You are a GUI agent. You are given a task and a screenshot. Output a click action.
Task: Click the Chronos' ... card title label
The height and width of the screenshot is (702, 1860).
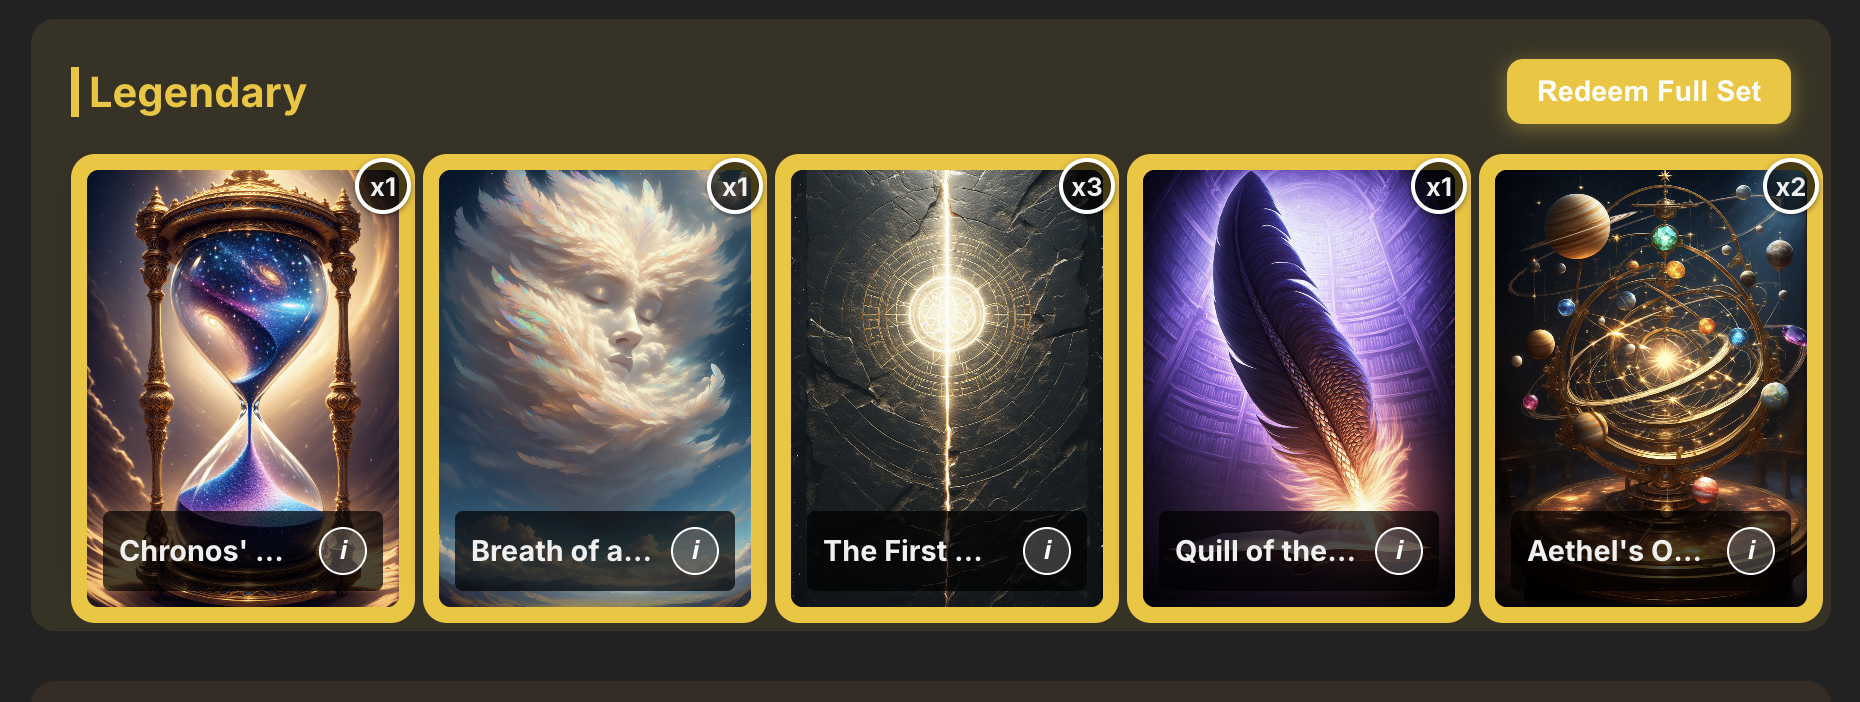pos(201,551)
